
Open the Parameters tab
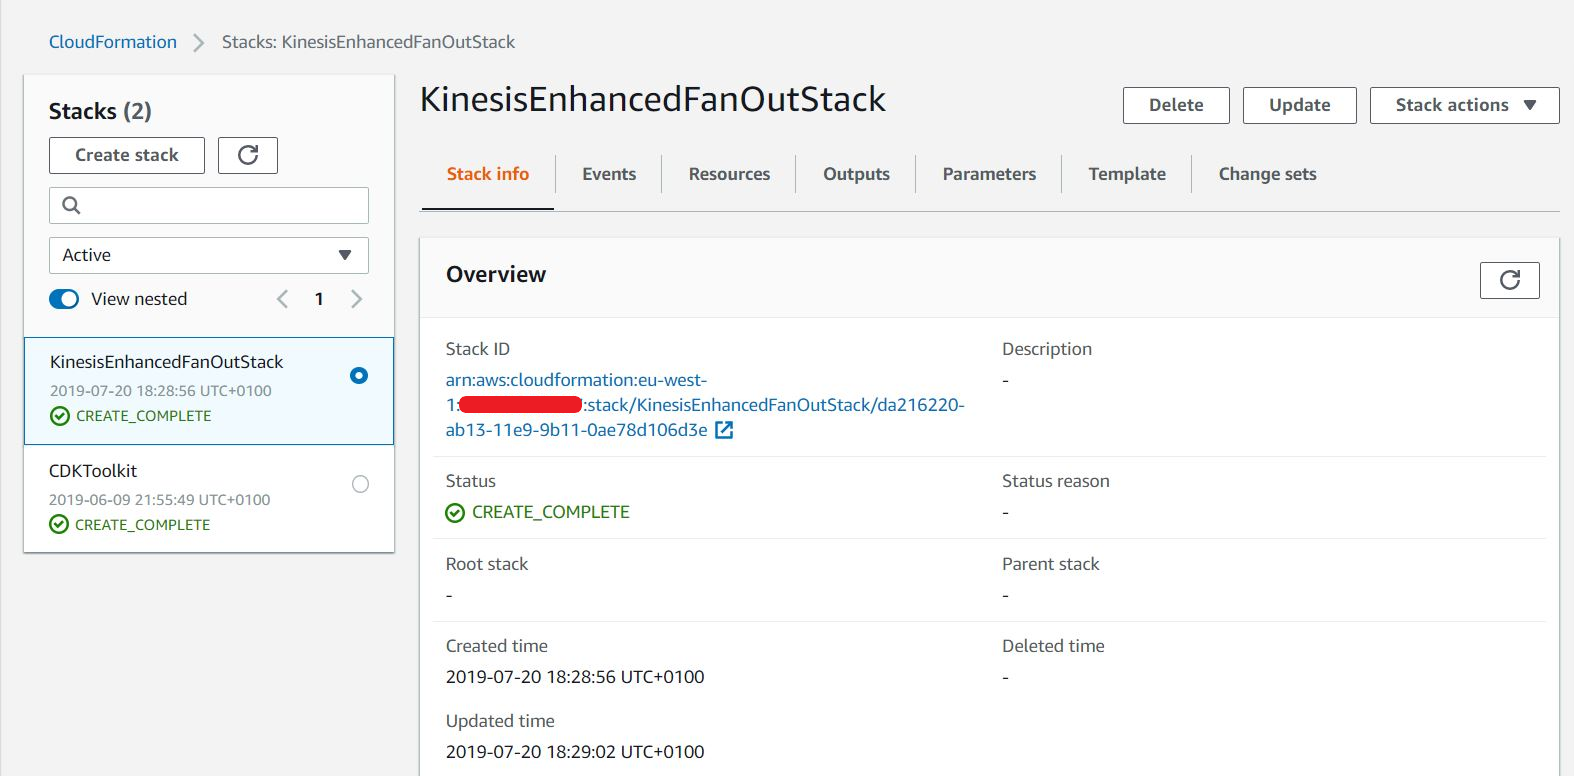tap(989, 174)
